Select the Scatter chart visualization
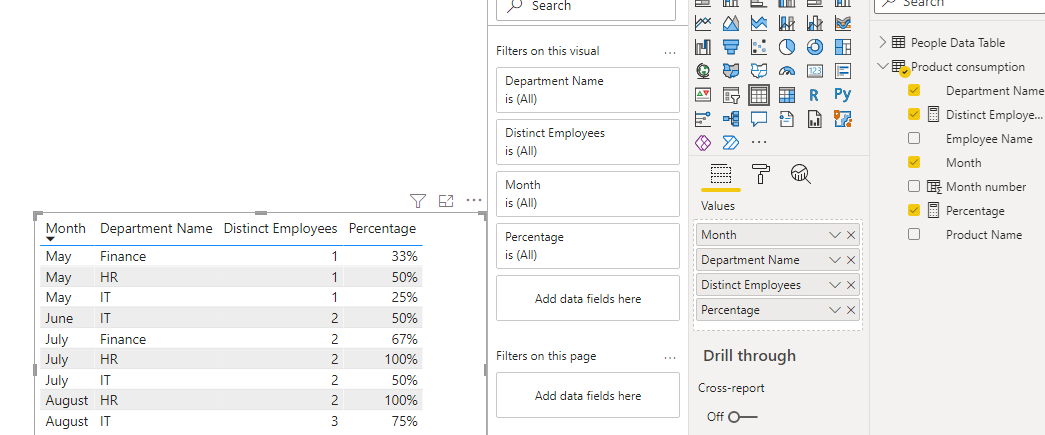 [x=759, y=47]
